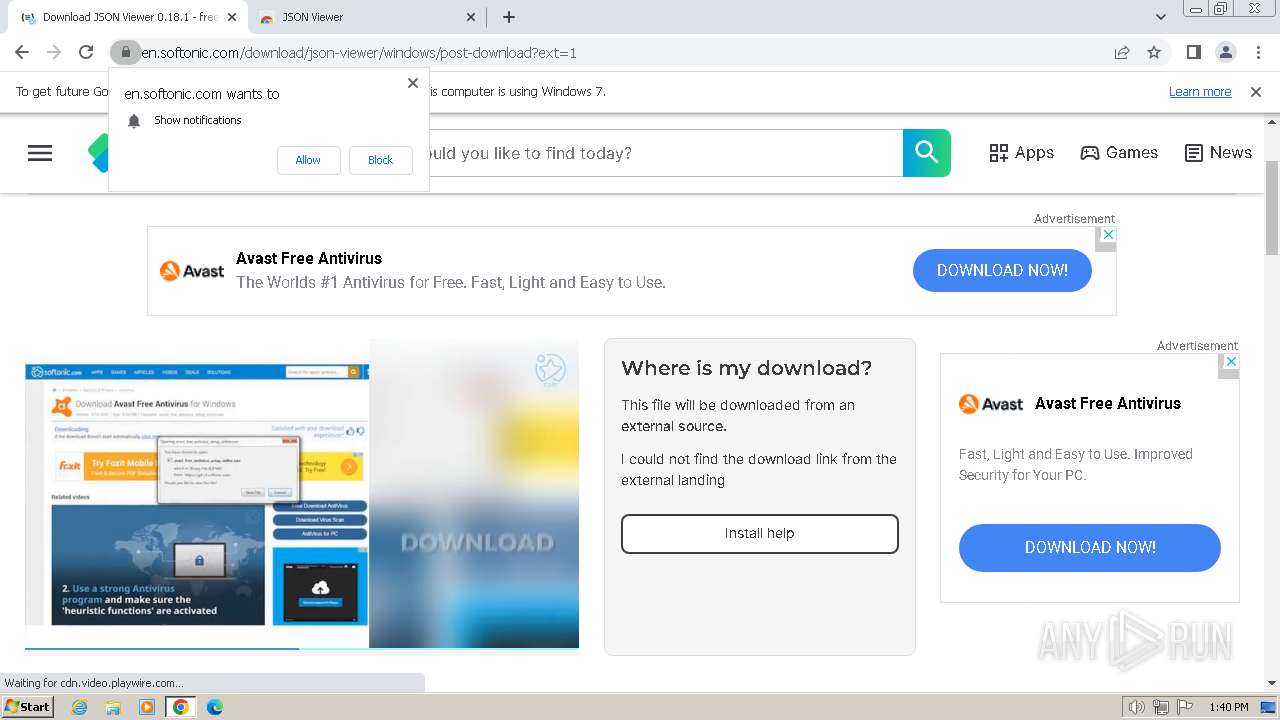This screenshot has height=720, width=1280.
Task: Submit search with the magnifier button
Action: (x=927, y=153)
